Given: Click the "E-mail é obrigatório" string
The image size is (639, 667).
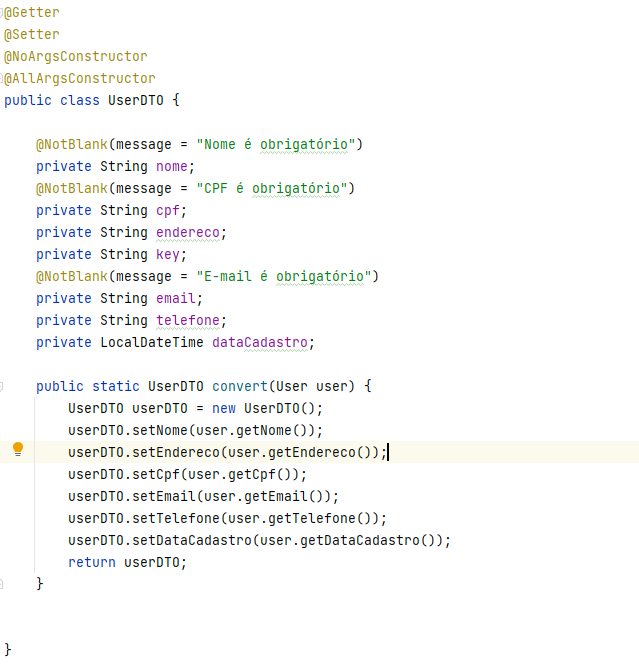Looking at the screenshot, I should (x=284, y=276).
